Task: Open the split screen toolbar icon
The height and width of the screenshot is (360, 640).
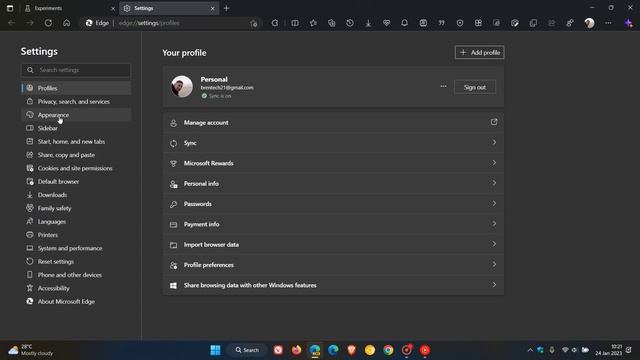Action: click(295, 23)
